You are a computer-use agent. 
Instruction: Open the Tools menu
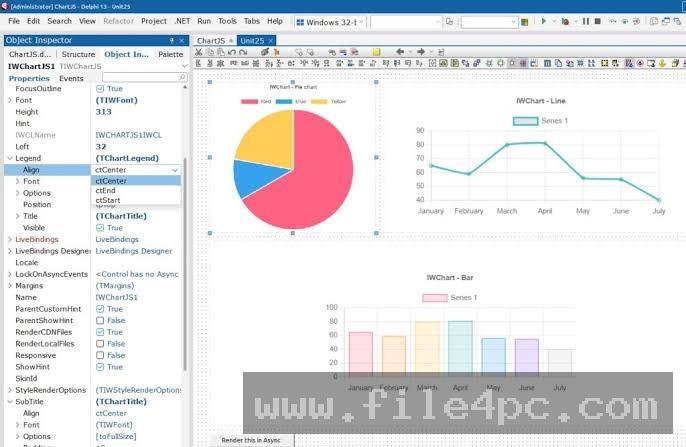coord(227,21)
